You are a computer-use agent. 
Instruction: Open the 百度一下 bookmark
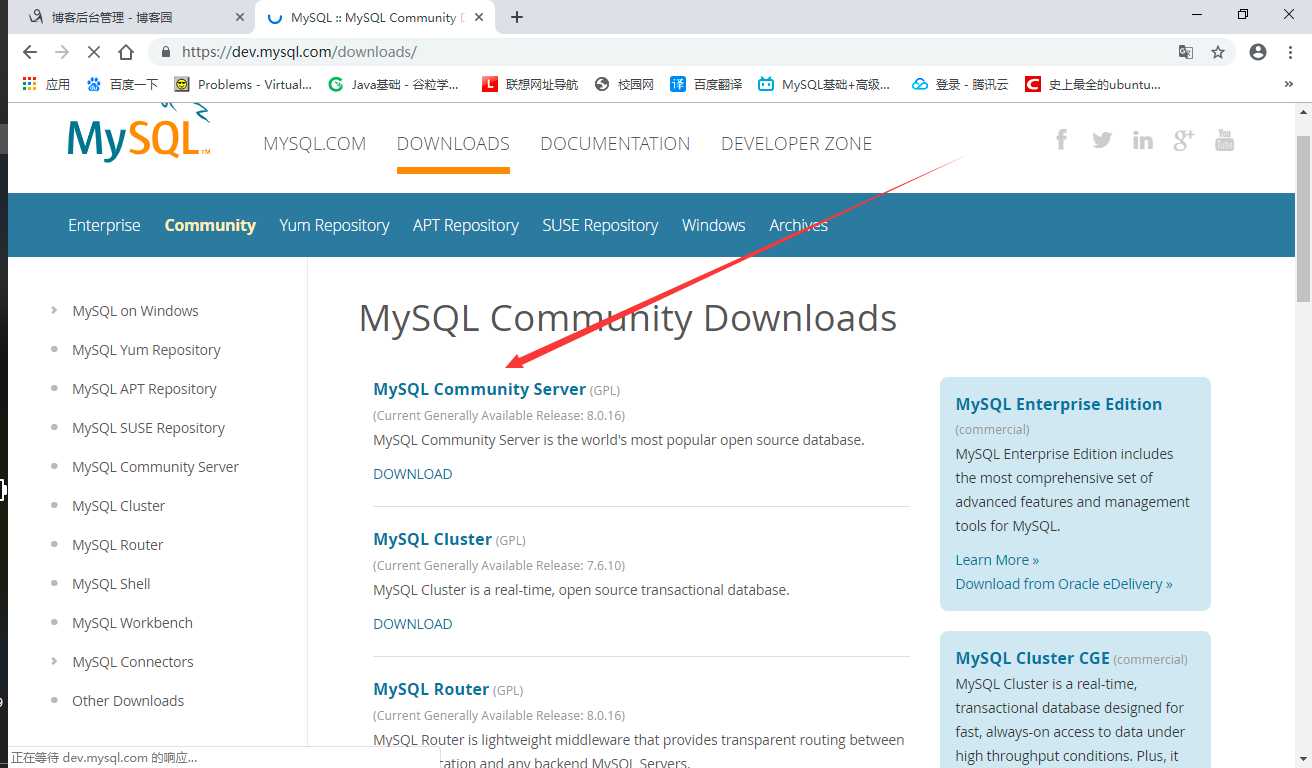(x=122, y=84)
